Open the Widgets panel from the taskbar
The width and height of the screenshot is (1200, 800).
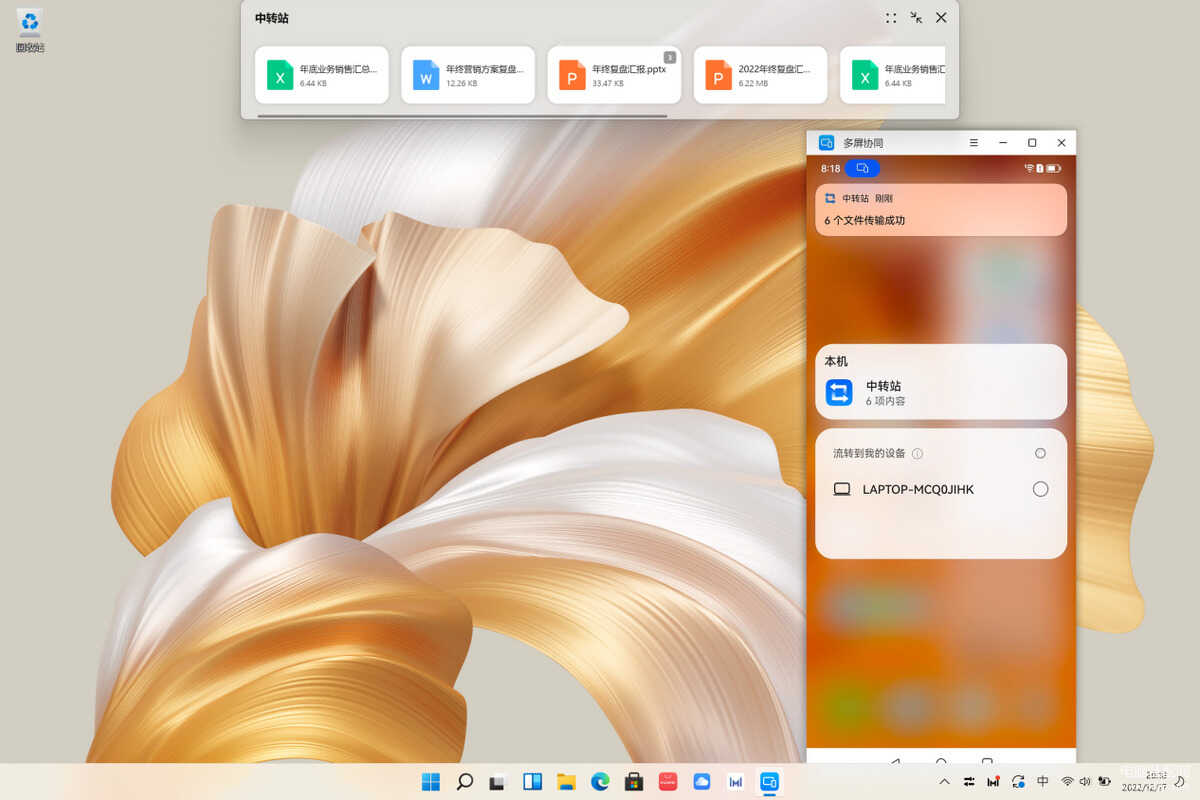[x=532, y=782]
